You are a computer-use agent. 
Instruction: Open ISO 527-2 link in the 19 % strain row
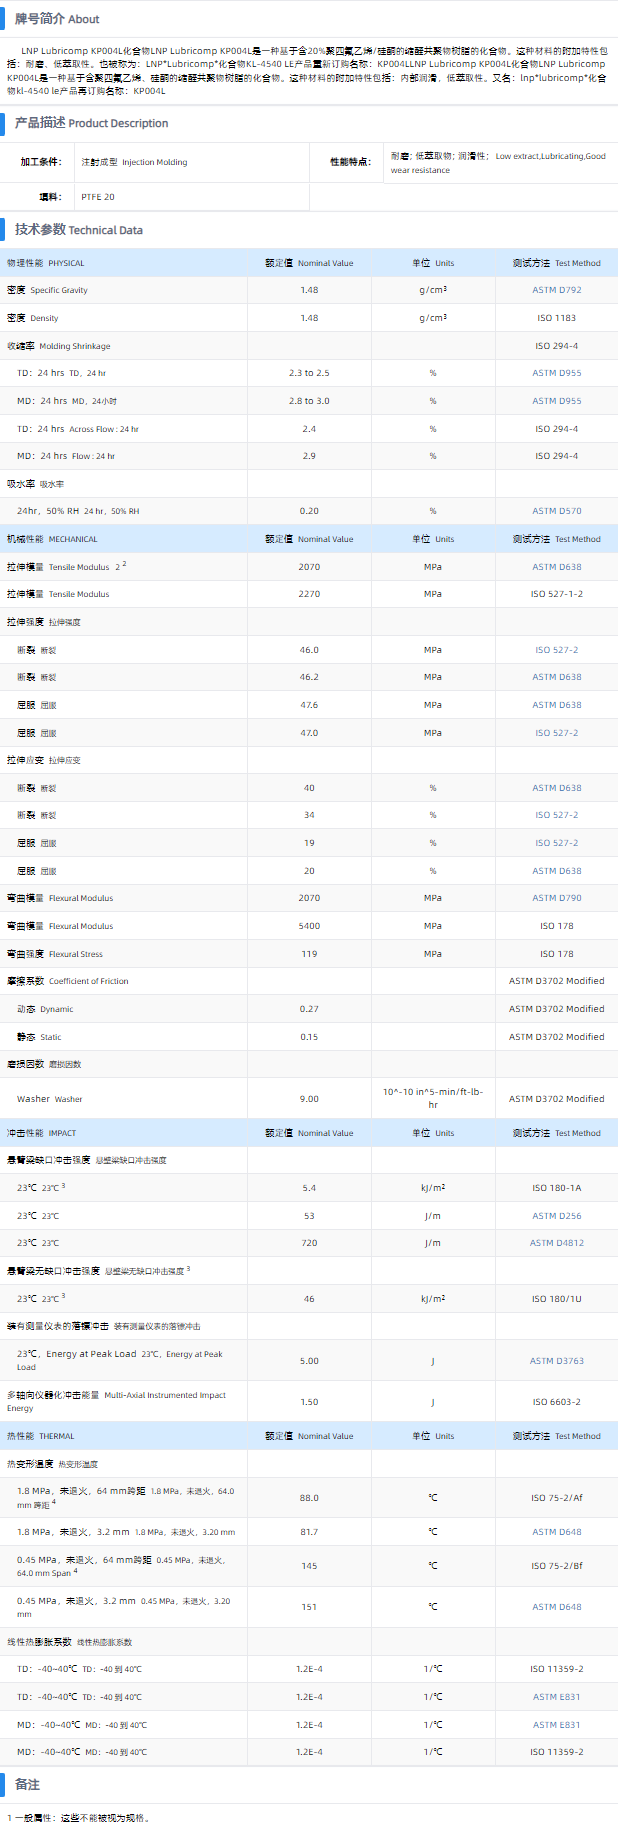pos(556,843)
